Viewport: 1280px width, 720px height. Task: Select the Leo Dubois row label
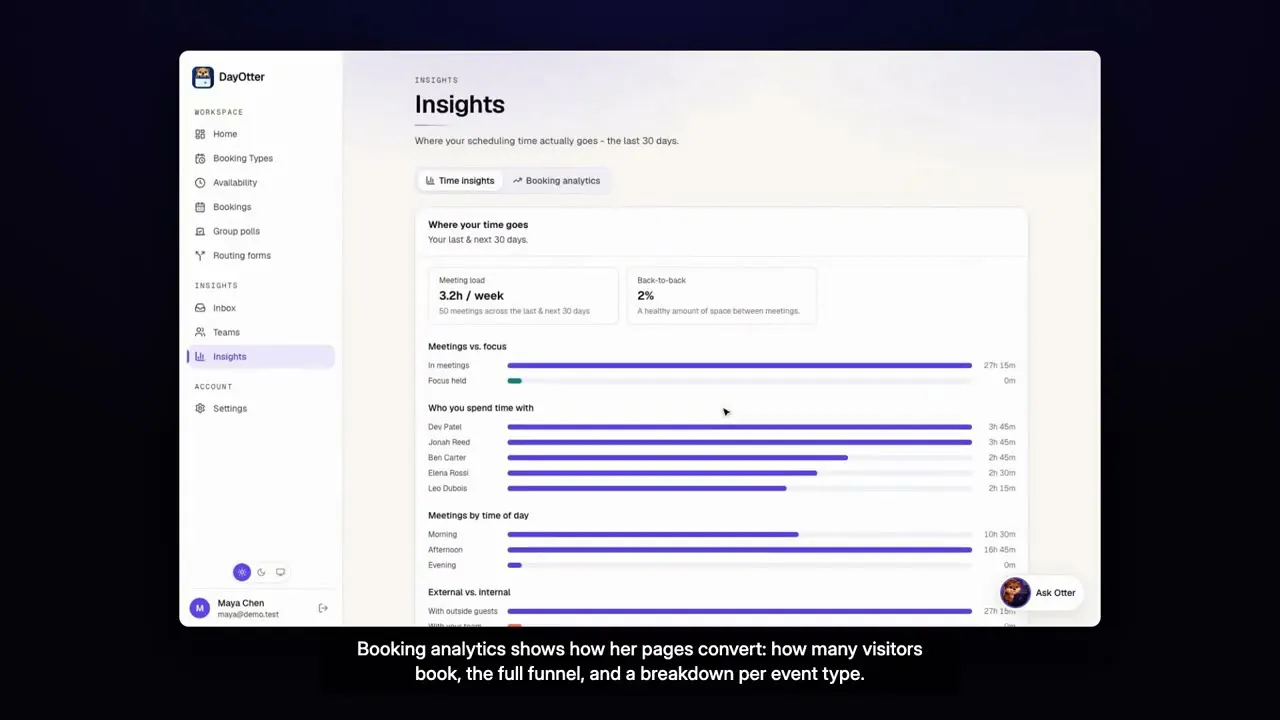pyautogui.click(x=447, y=489)
